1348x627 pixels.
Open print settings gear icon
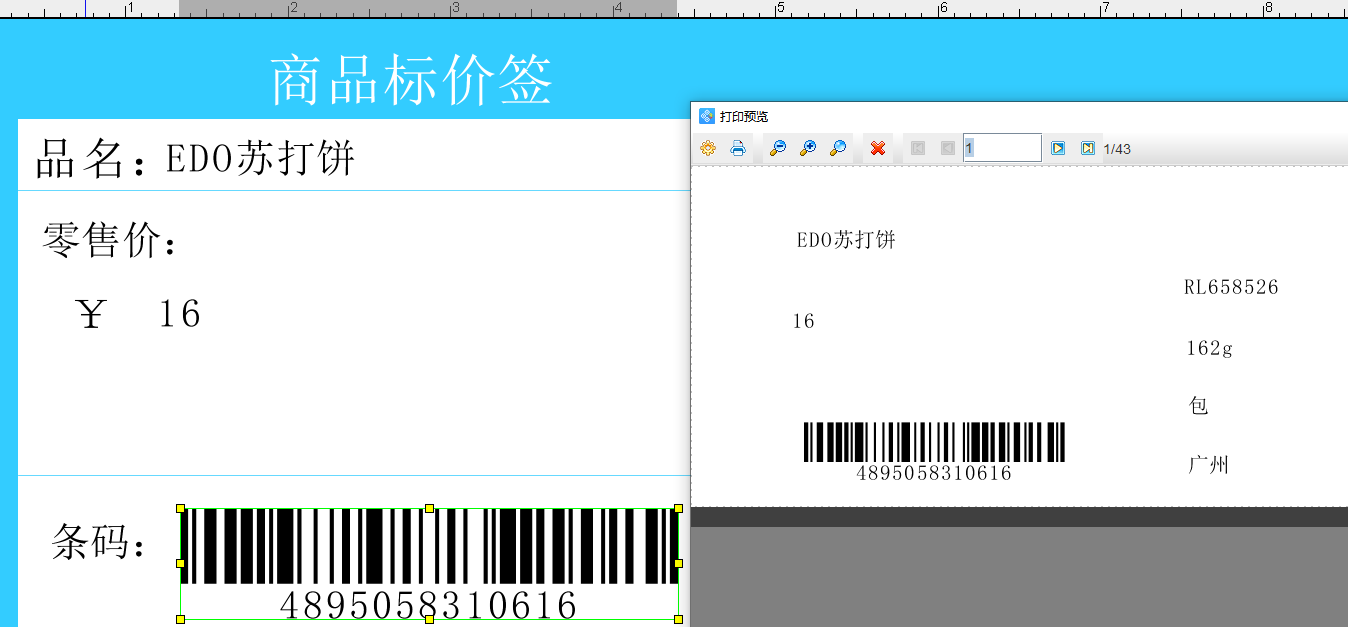pos(708,148)
